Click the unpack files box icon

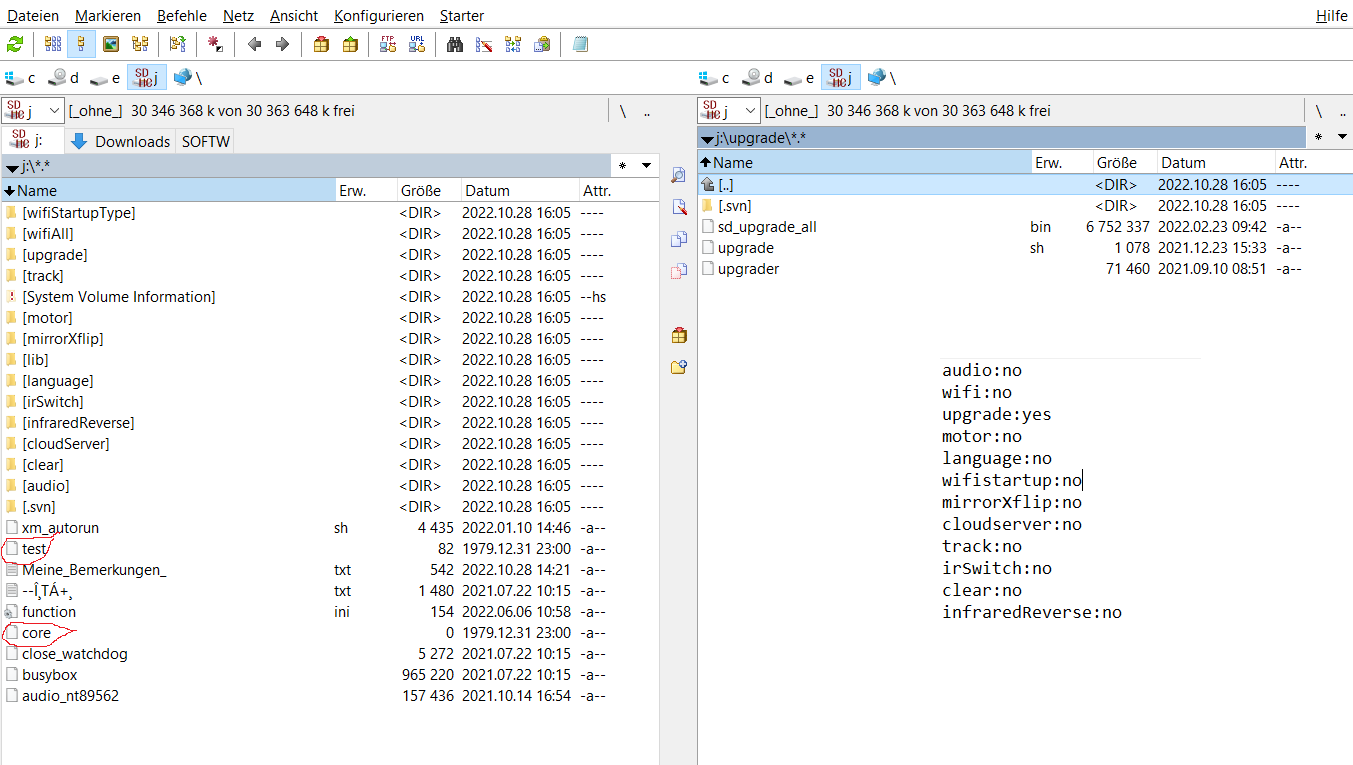pos(350,44)
